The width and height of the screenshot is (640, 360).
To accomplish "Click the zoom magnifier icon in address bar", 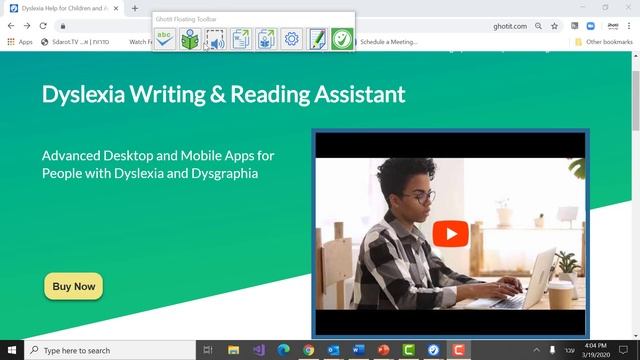I will pyautogui.click(x=538, y=26).
